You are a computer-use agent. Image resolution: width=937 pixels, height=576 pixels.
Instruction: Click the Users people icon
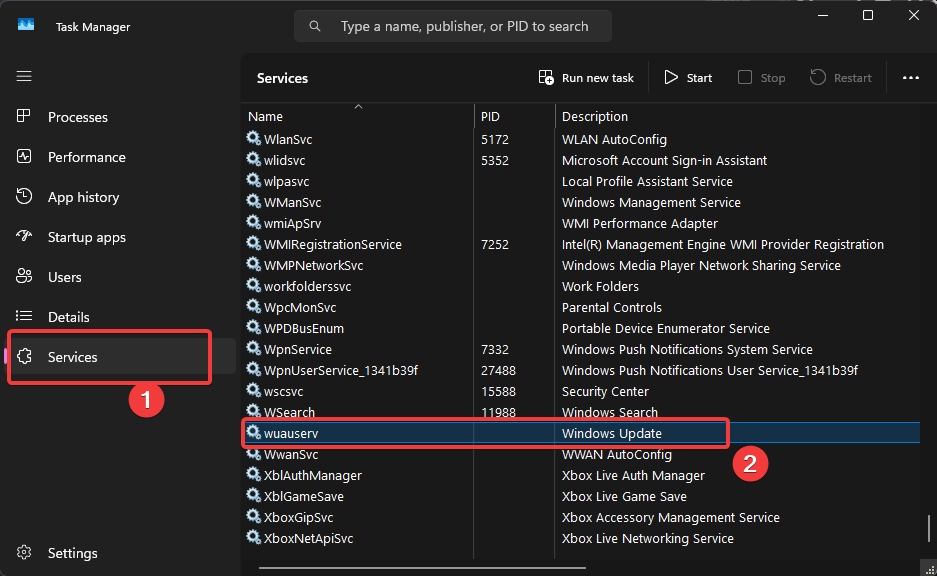click(24, 276)
